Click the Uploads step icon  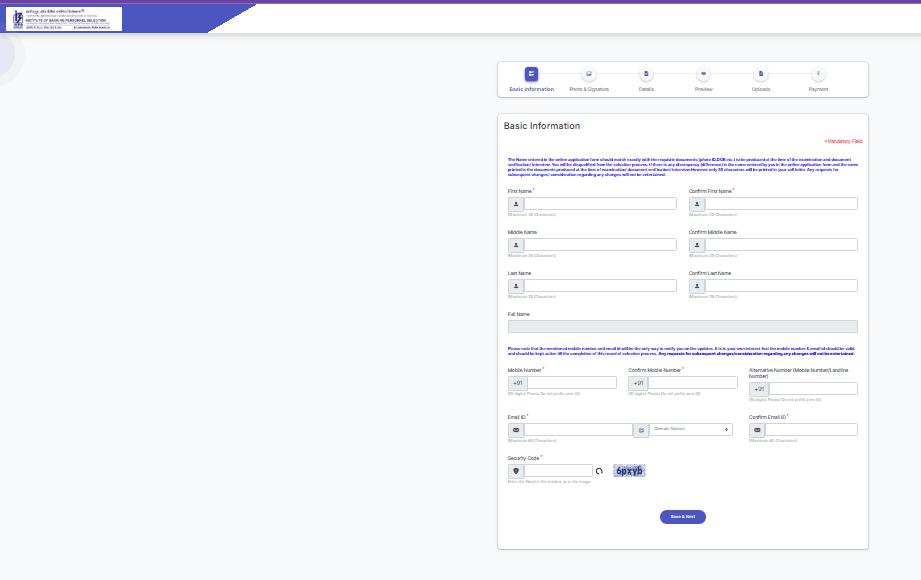[761, 74]
